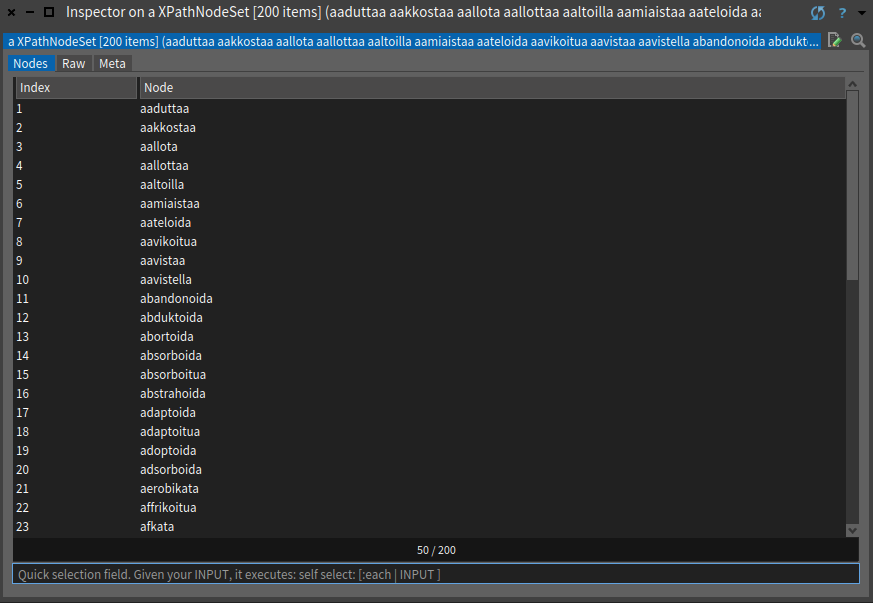Screen dimensions: 873x603
Task: Switch to the Meta tab
Action: (x=112, y=63)
